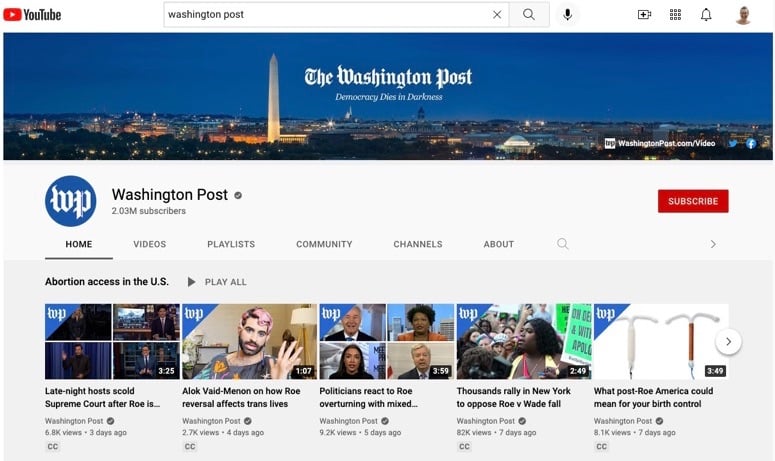775x461 pixels.
Task: Subscribe to Washington Post channel
Action: tap(693, 201)
